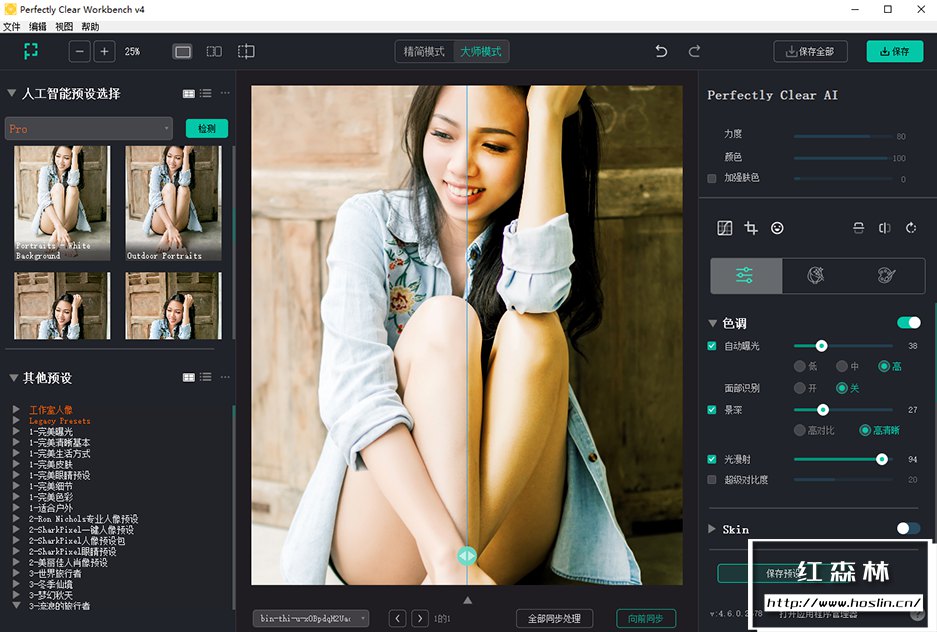The height and width of the screenshot is (632, 937).
Task: Uncheck the 光漫射 checkbox
Action: (x=712, y=459)
